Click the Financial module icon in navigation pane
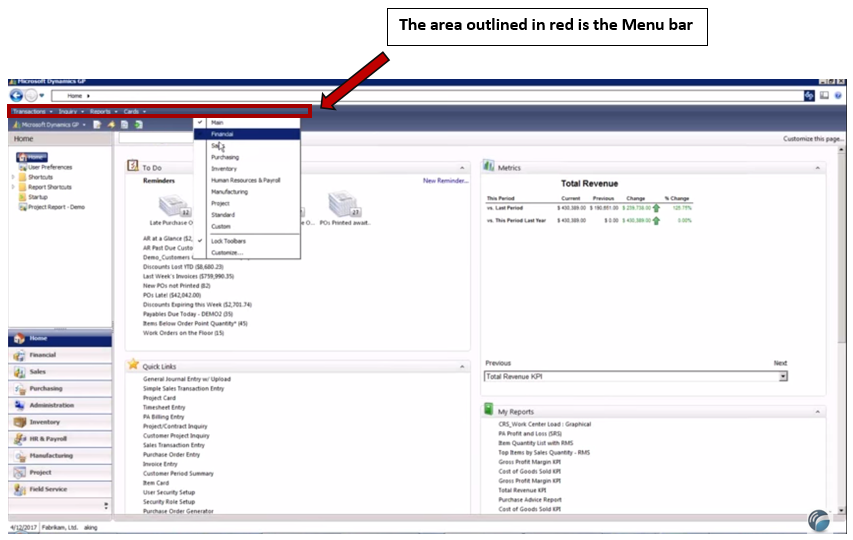This screenshot has width=853, height=540. click(x=19, y=356)
